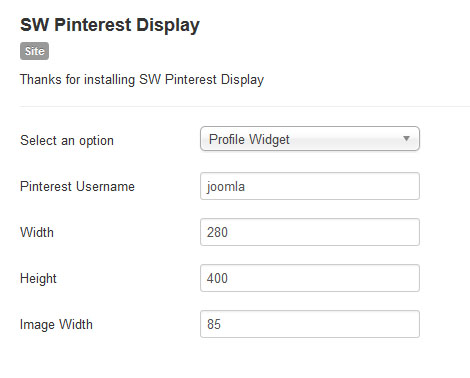Click the Width label
Viewport: 470px width, 378px height.
(37, 232)
